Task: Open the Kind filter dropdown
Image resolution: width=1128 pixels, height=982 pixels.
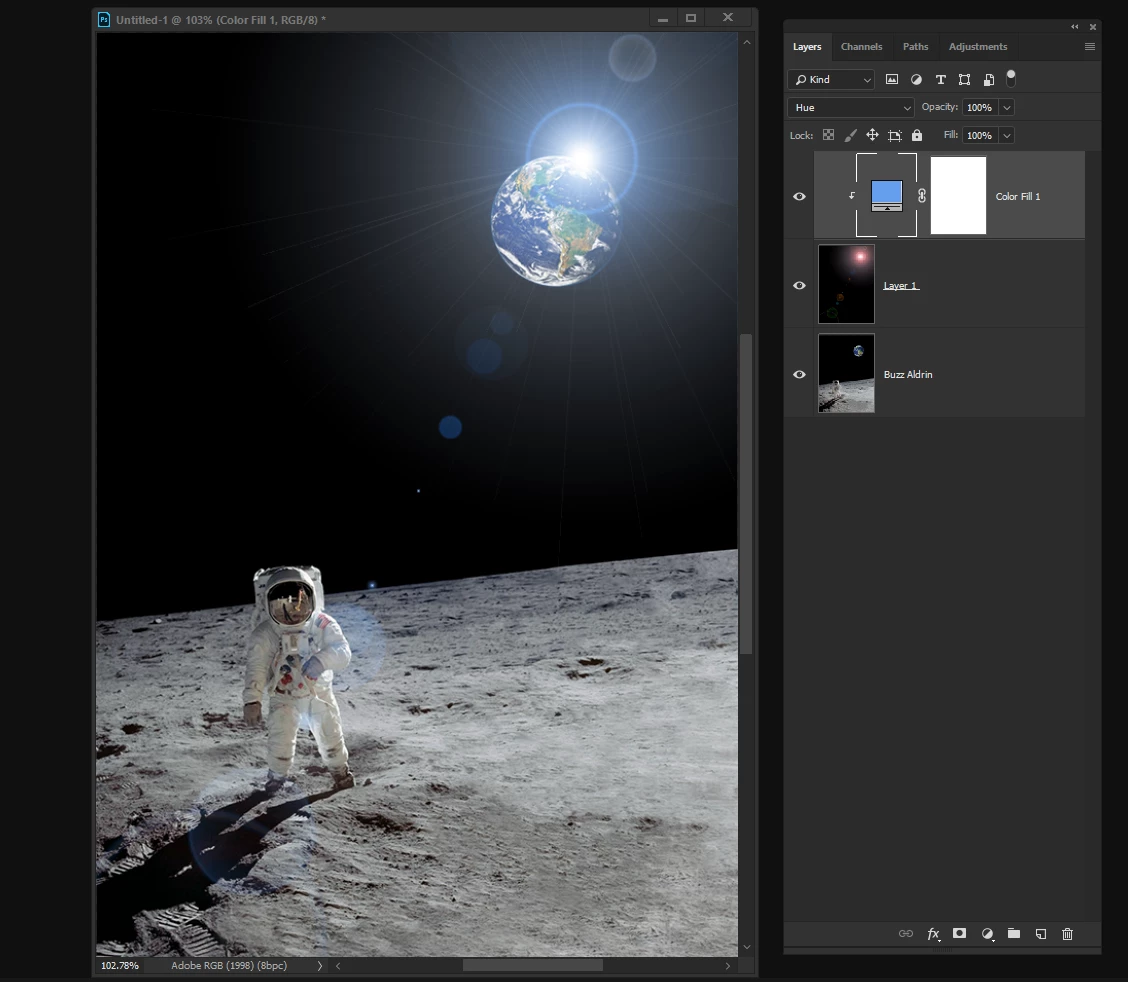Action: click(831, 79)
